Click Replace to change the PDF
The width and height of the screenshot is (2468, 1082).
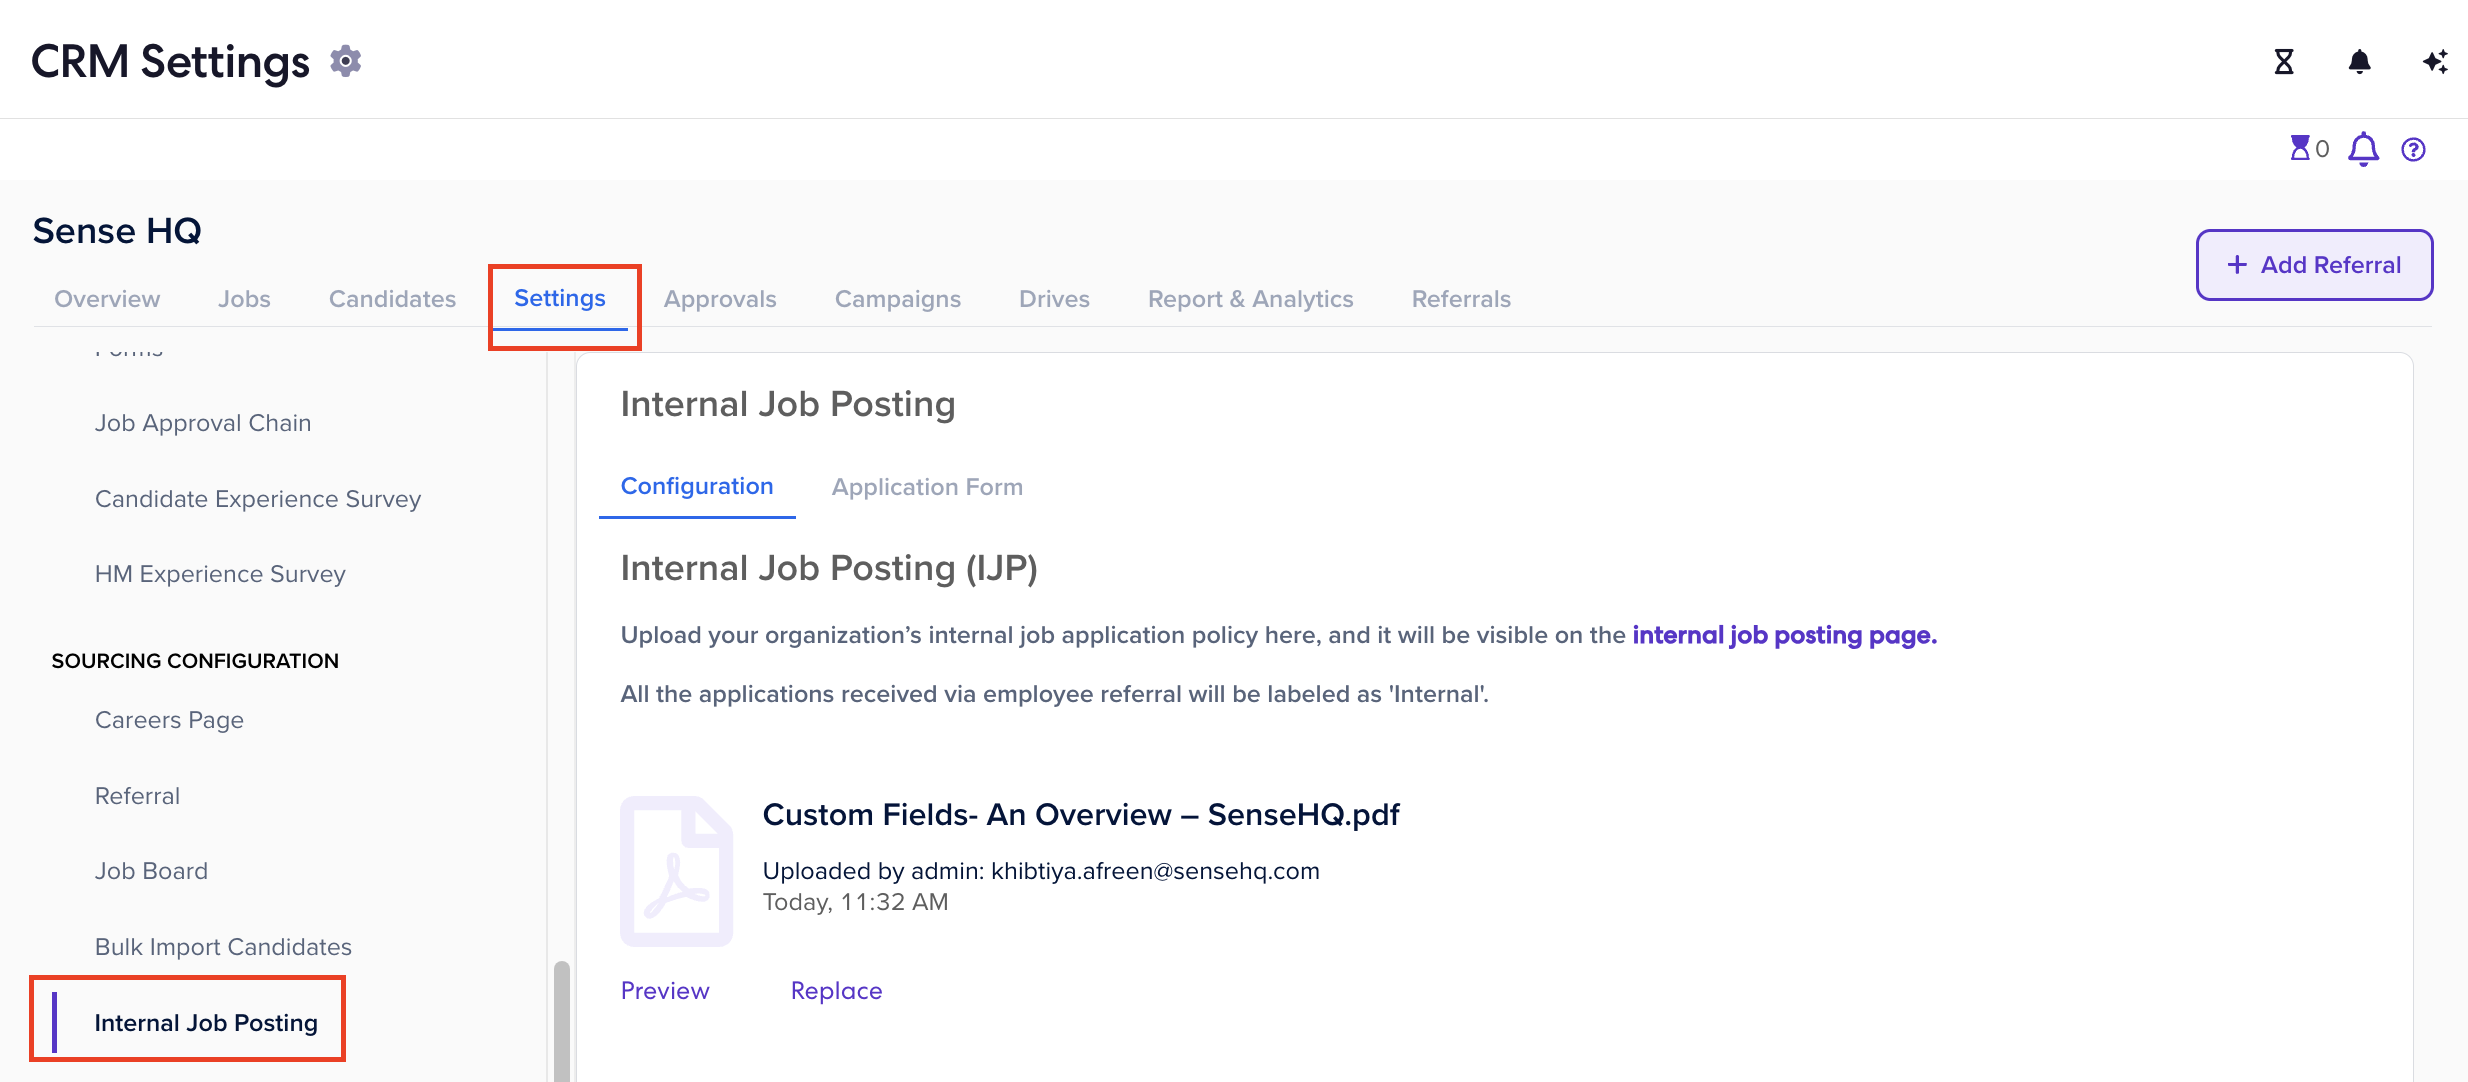(836, 991)
